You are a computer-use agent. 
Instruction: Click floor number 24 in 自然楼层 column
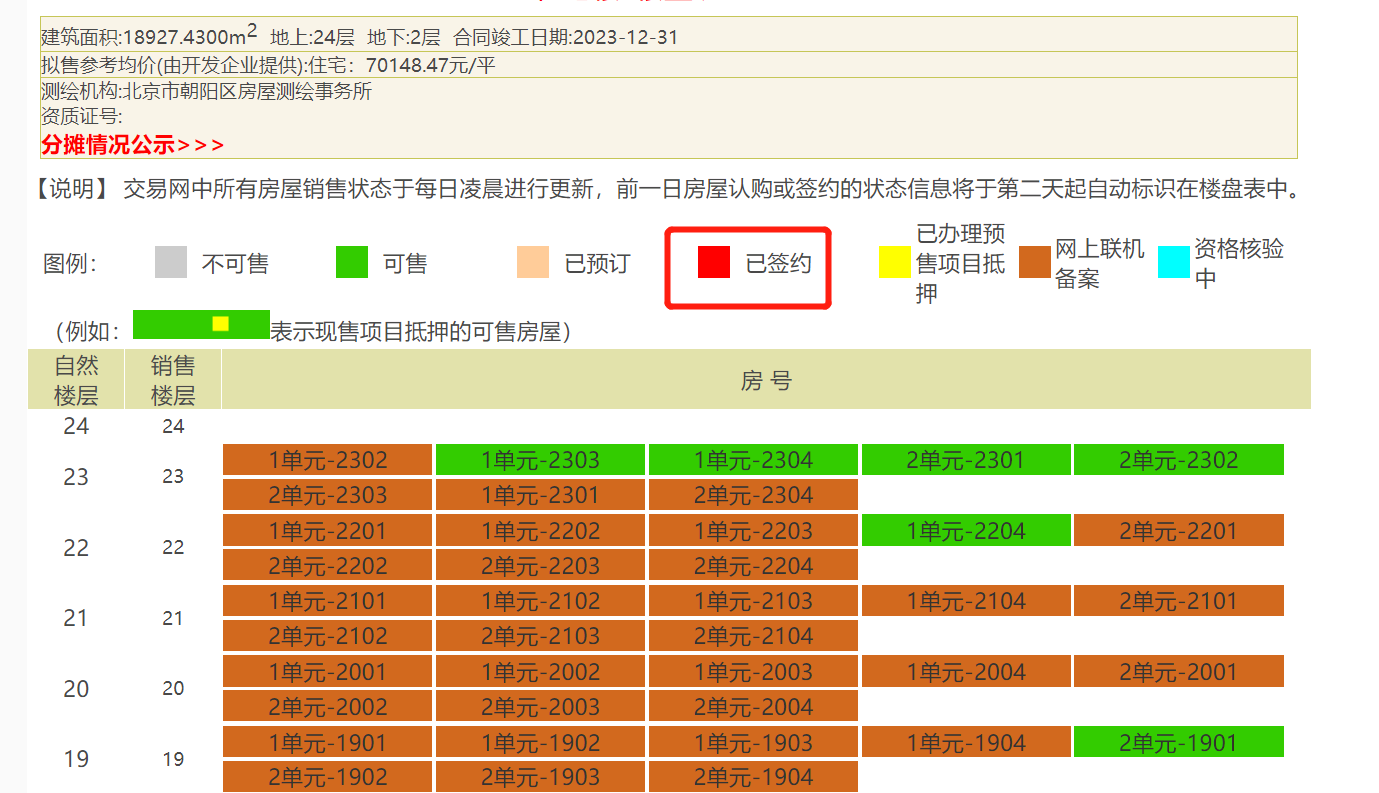click(x=76, y=425)
